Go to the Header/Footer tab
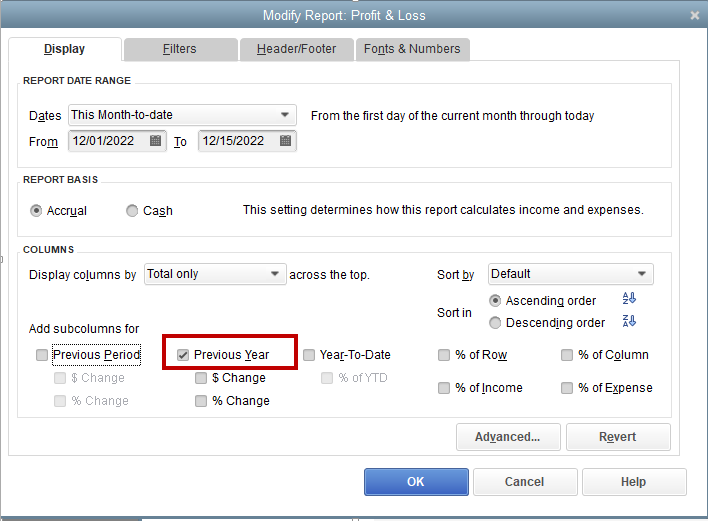 point(297,49)
